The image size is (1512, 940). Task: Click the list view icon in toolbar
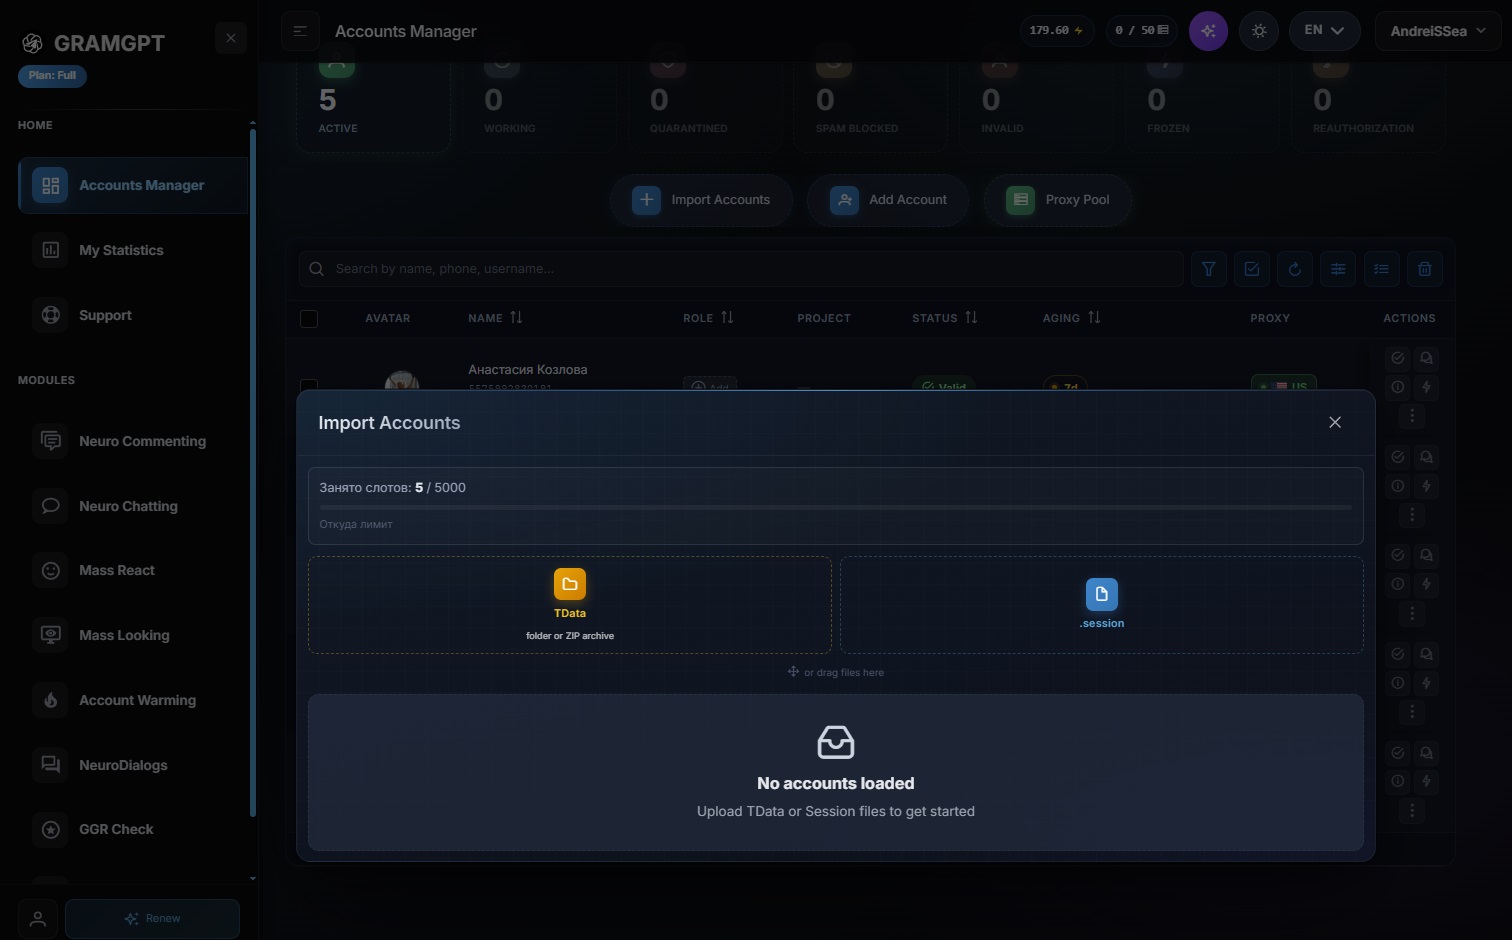coord(1382,269)
